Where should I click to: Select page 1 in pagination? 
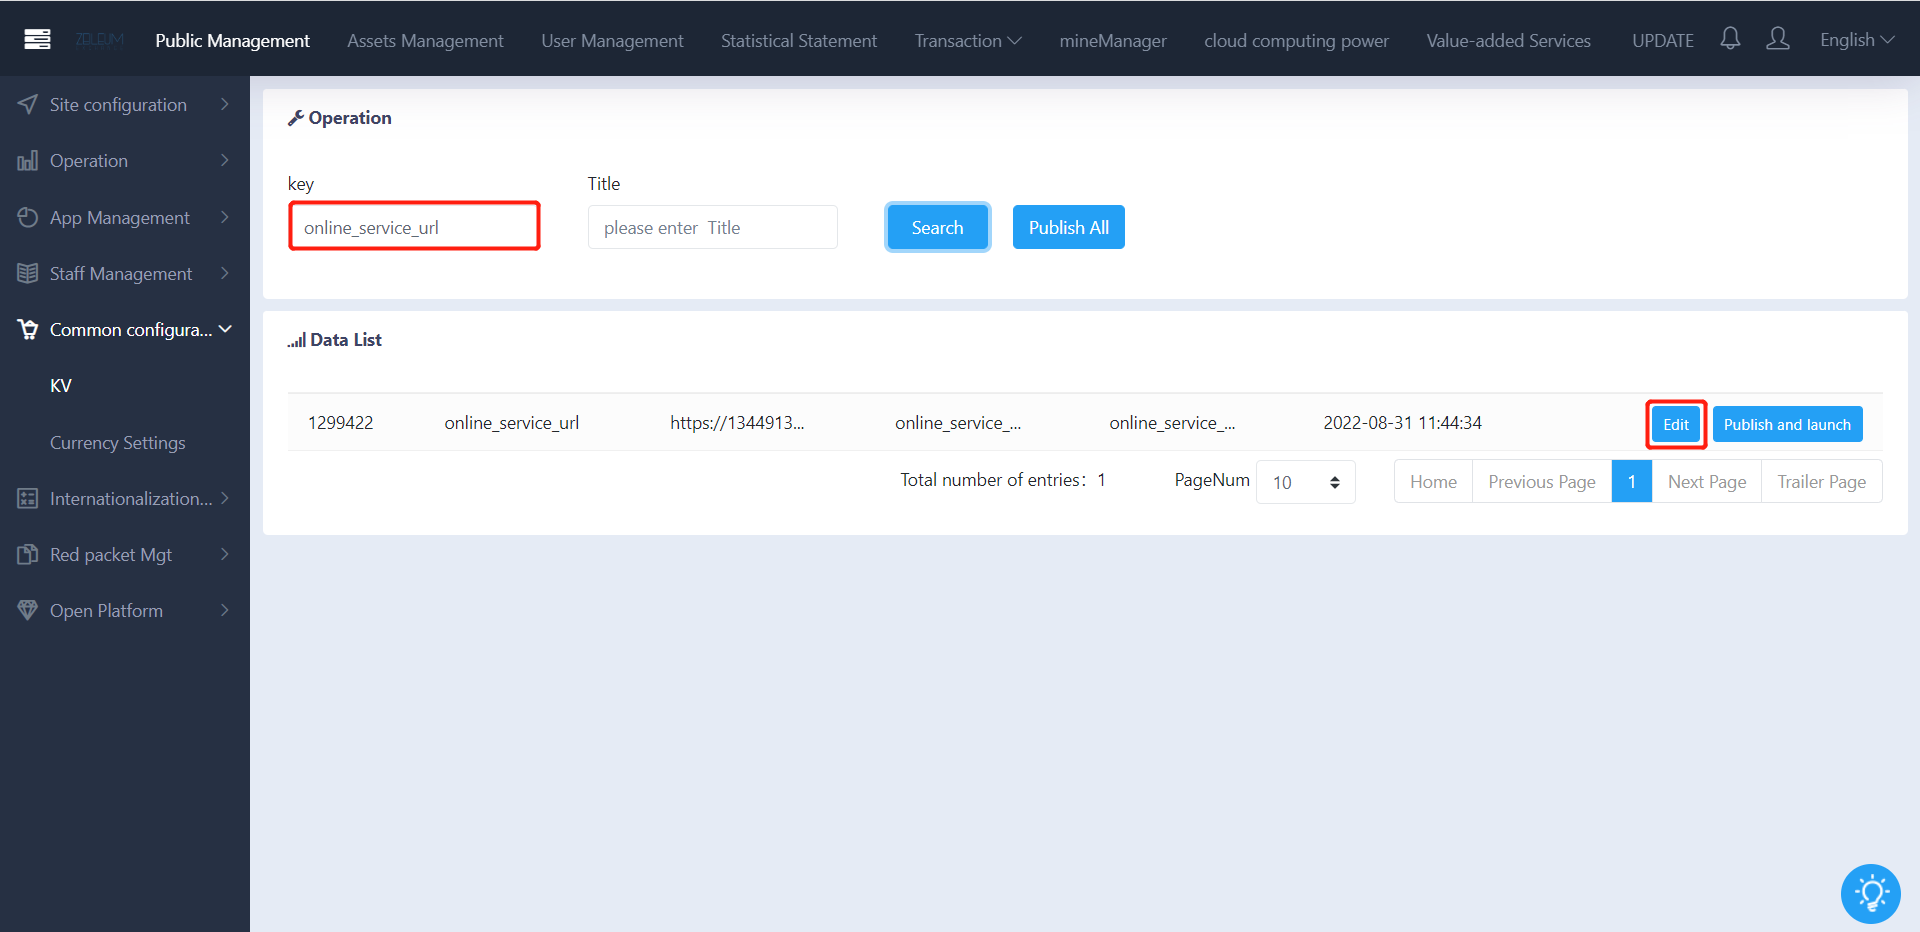(1632, 482)
